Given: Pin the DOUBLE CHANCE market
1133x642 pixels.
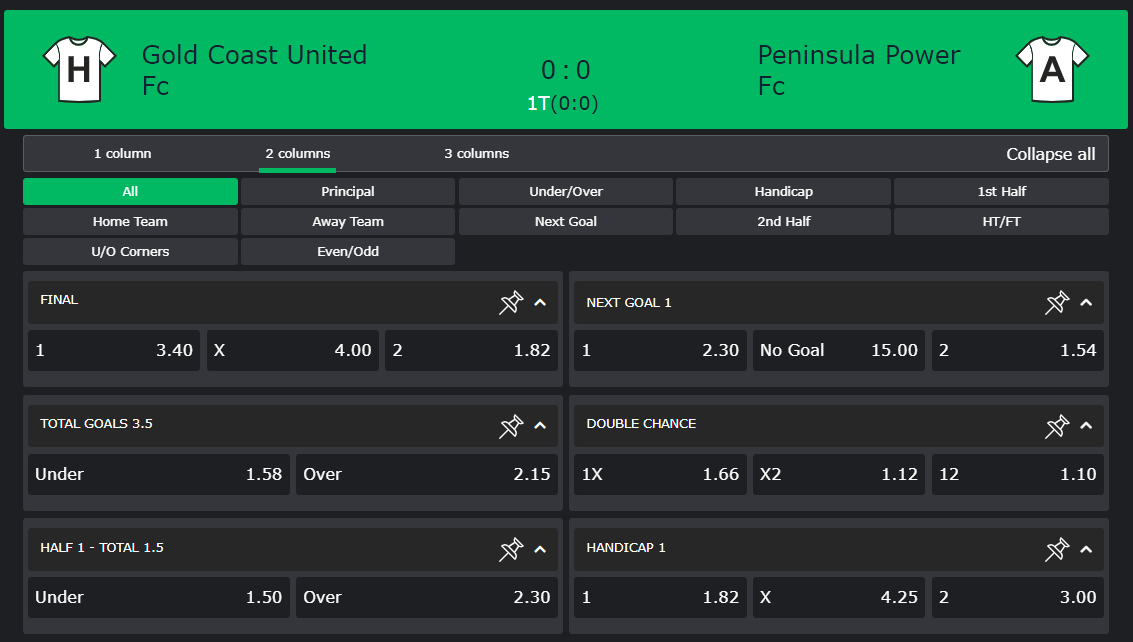Looking at the screenshot, I should coord(1057,426).
